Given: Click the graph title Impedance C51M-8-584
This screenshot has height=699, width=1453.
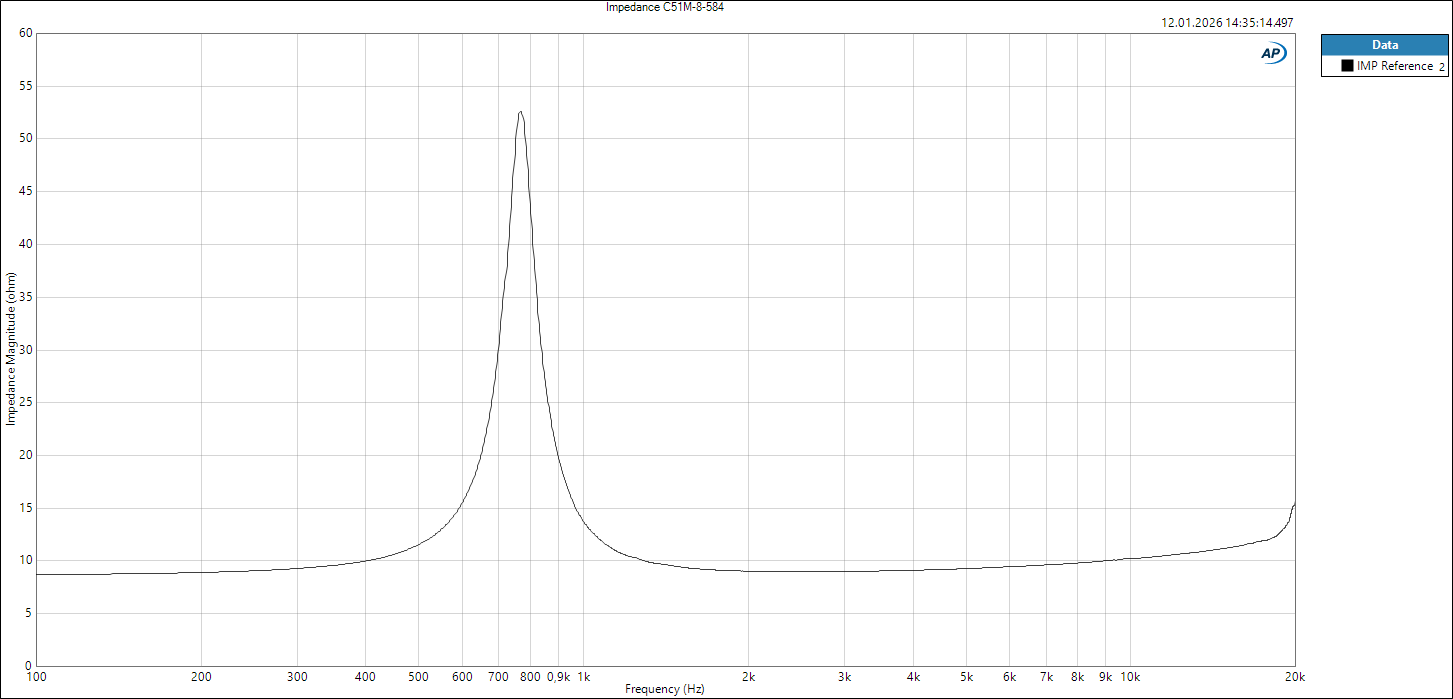Looking at the screenshot, I should pos(664,7).
